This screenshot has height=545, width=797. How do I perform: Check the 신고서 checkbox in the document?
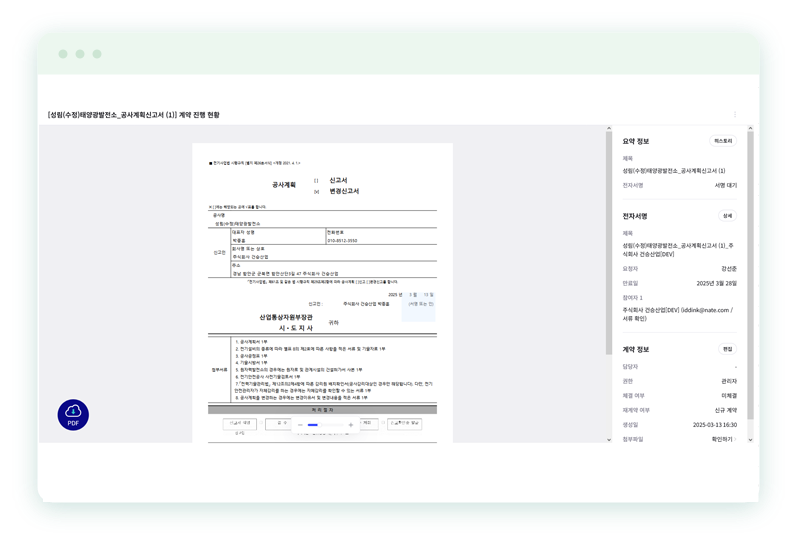coord(316,180)
